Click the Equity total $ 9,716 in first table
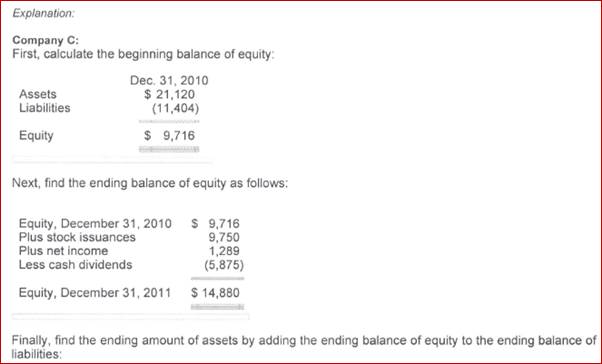 click(x=169, y=136)
